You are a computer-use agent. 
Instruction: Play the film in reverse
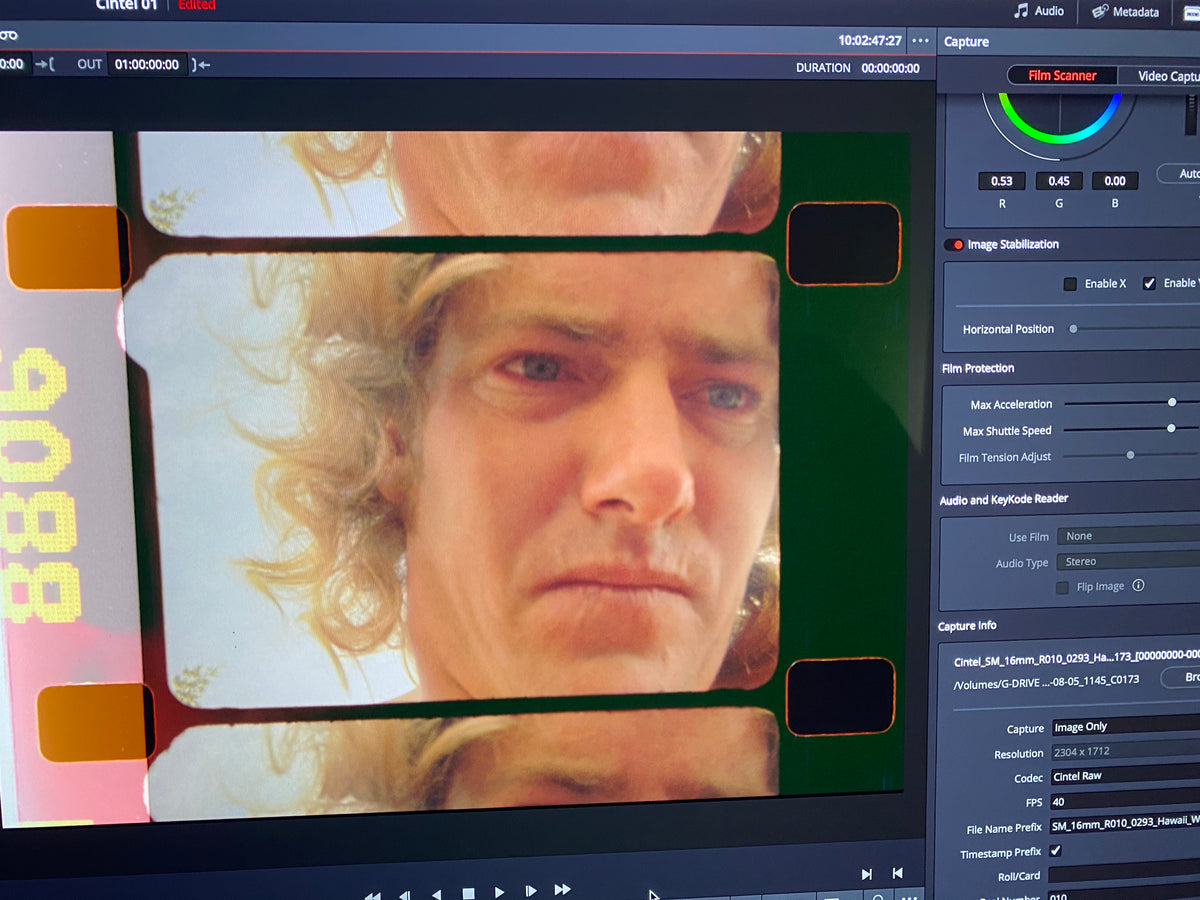pyautogui.click(x=436, y=893)
